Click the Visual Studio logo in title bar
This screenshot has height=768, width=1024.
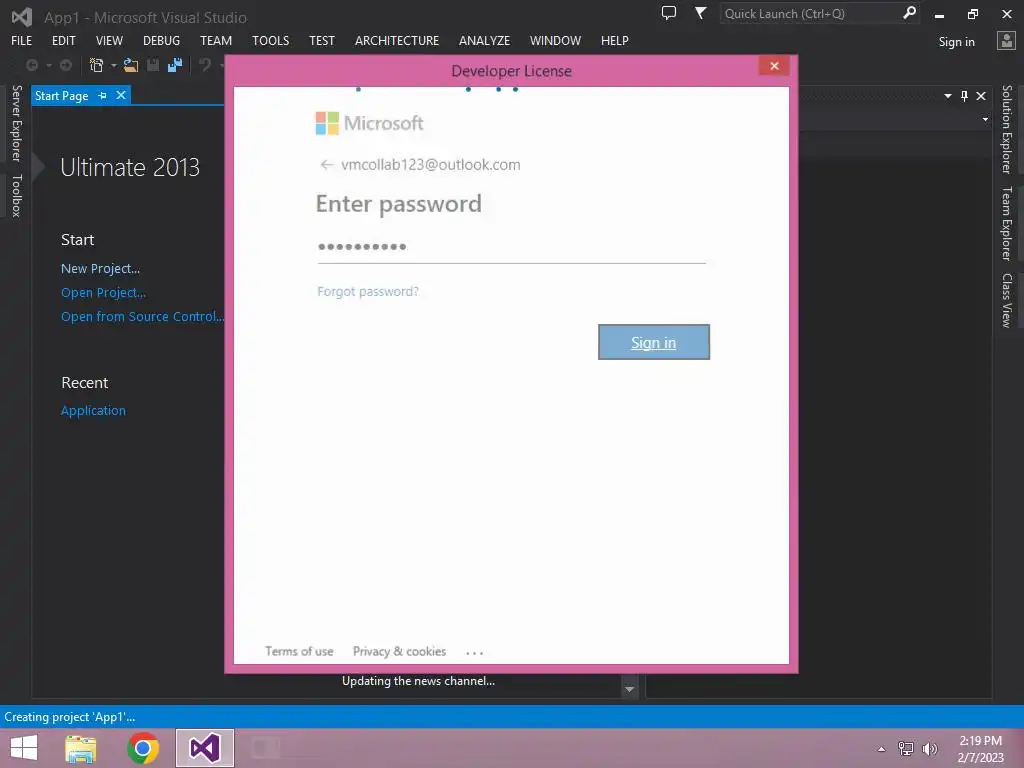(x=22, y=17)
